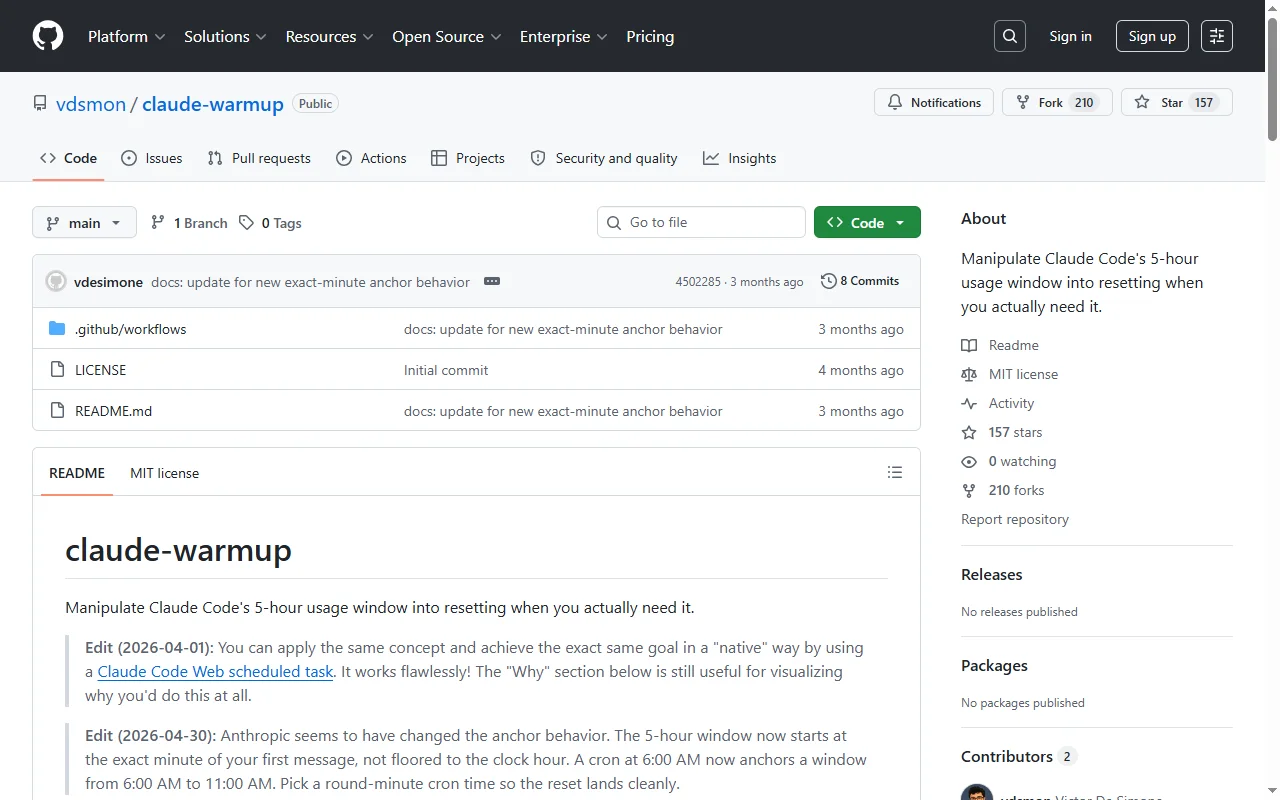Image resolution: width=1280 pixels, height=800 pixels.
Task: Click Report repository
Action: tap(1015, 519)
